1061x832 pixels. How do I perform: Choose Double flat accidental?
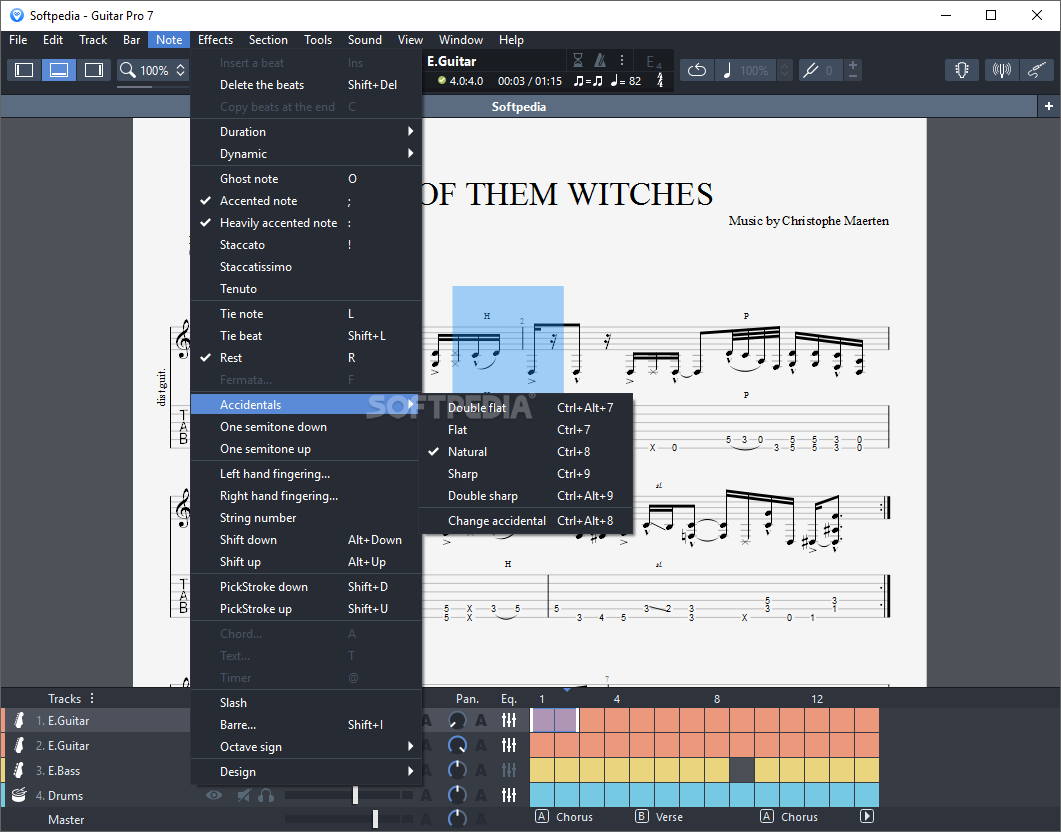[526, 408]
